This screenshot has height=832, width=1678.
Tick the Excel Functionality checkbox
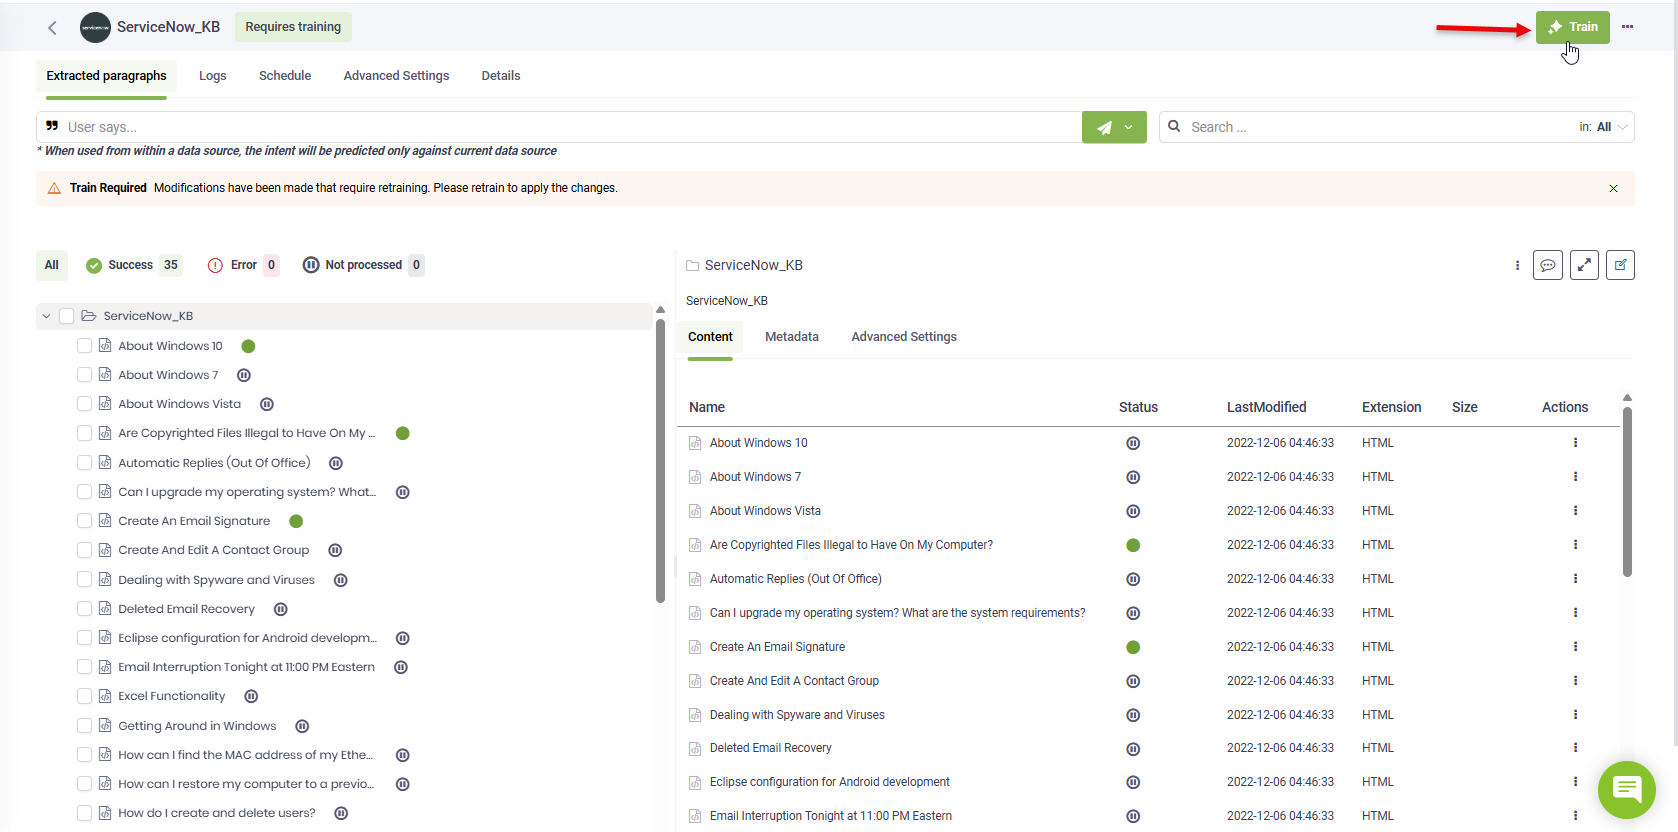click(x=85, y=696)
